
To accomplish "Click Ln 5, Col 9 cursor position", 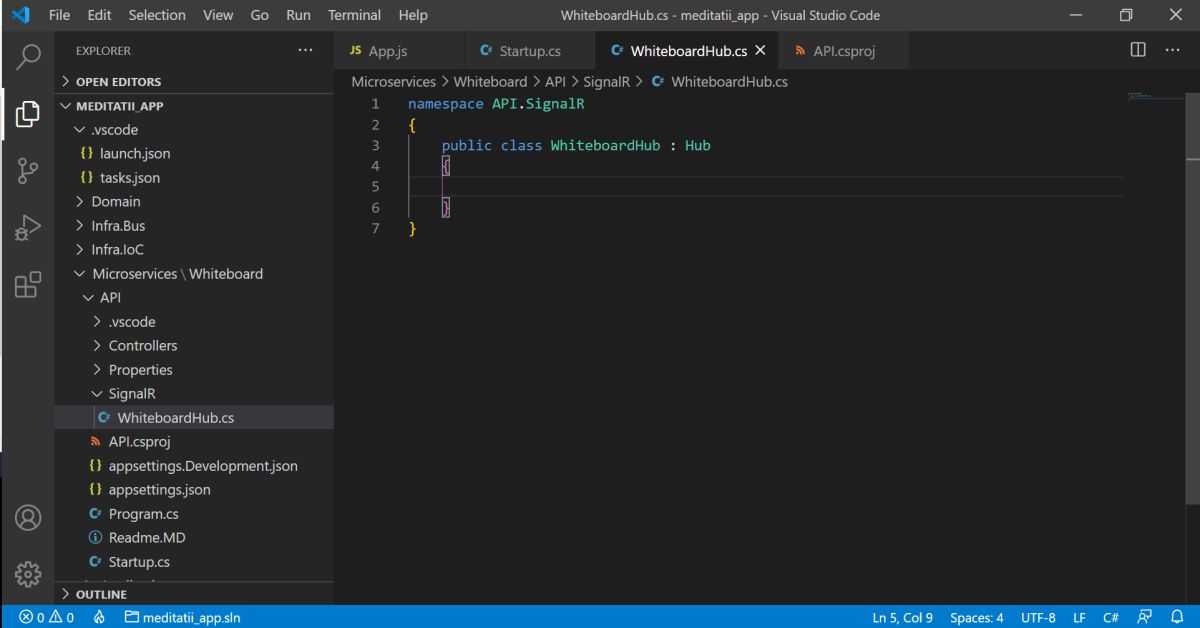I will (903, 617).
